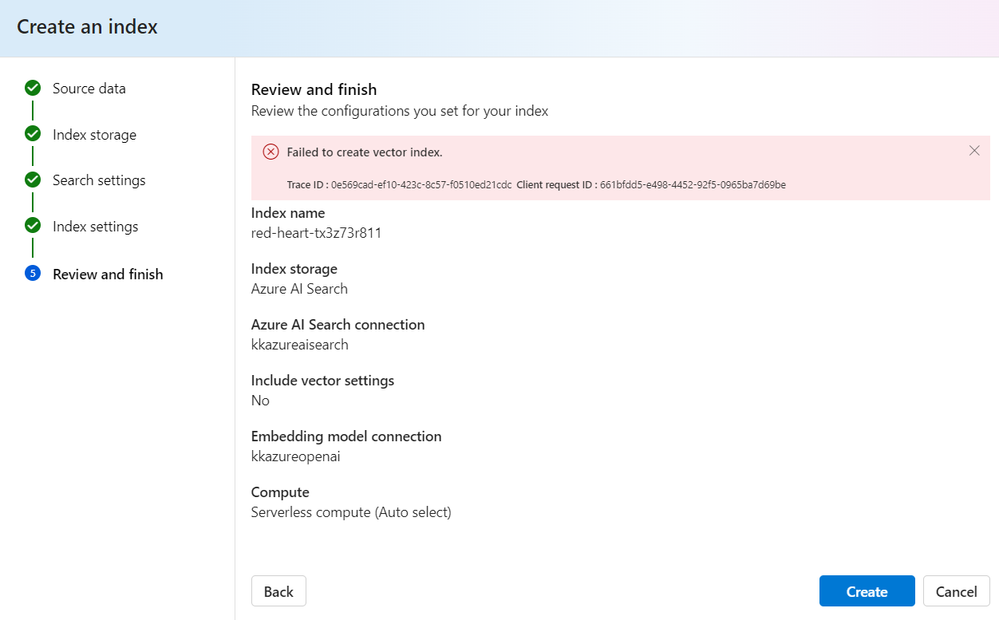Click the kkazureaisearch connection value
This screenshot has height=620, width=999.
pyautogui.click(x=299, y=345)
